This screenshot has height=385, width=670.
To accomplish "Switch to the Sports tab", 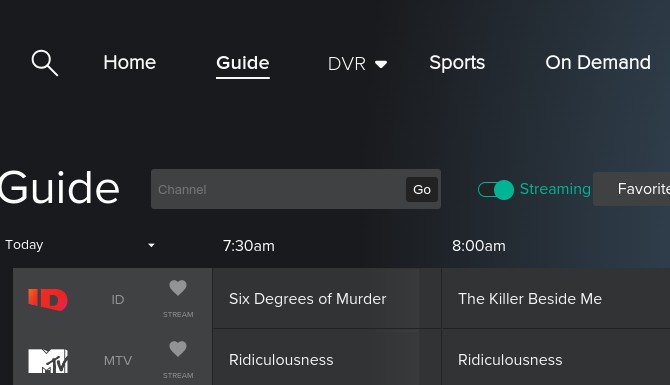I will [457, 63].
